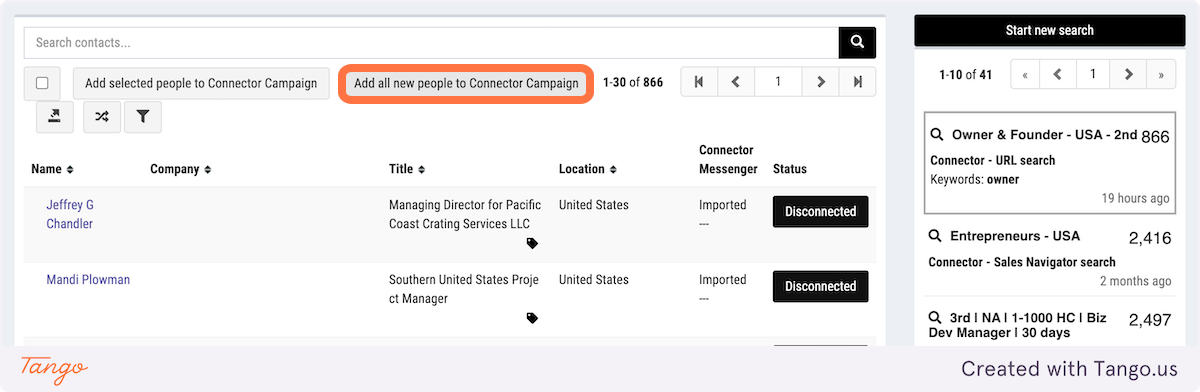This screenshot has width=1200, height=392.
Task: Click tag icon in Mandi Plowman row
Action: point(533,318)
